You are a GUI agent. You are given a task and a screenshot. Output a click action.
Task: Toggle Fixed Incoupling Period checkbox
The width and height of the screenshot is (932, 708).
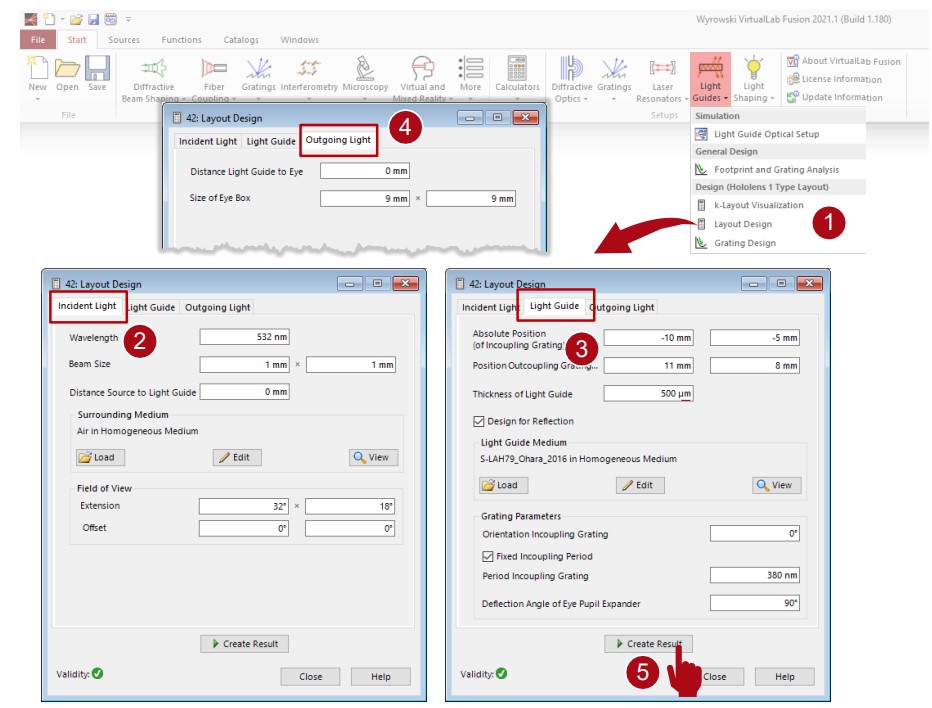[487, 556]
